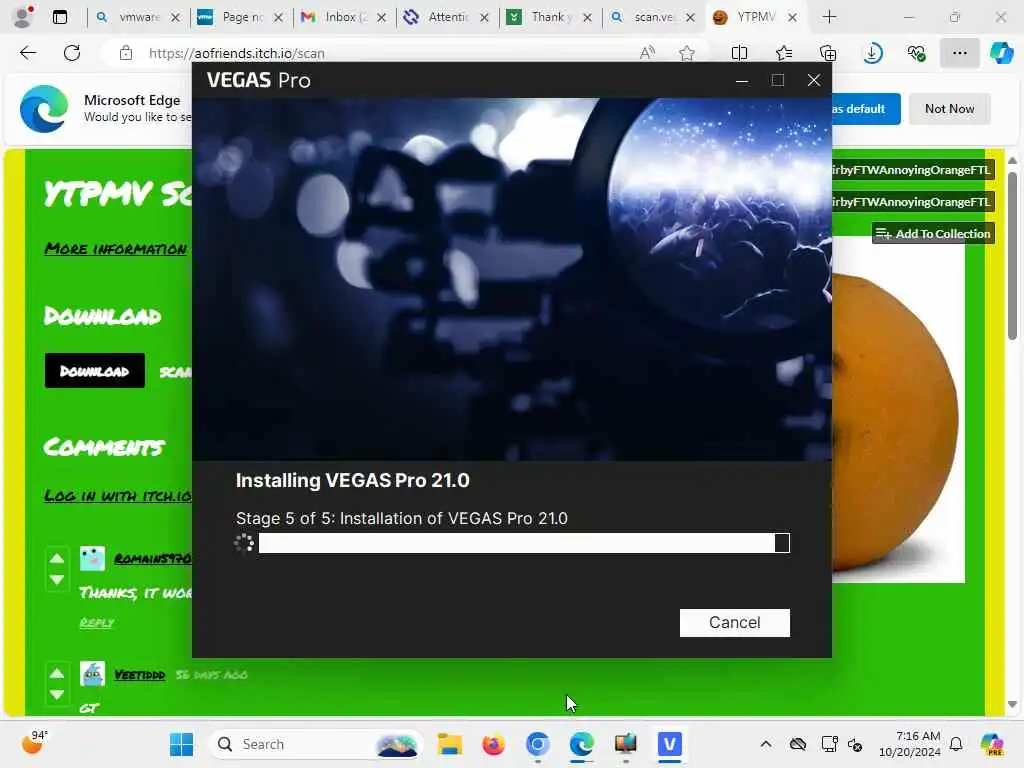The width and height of the screenshot is (1024, 768).
Task: Open Browser essentials heart icon
Action: [x=916, y=53]
